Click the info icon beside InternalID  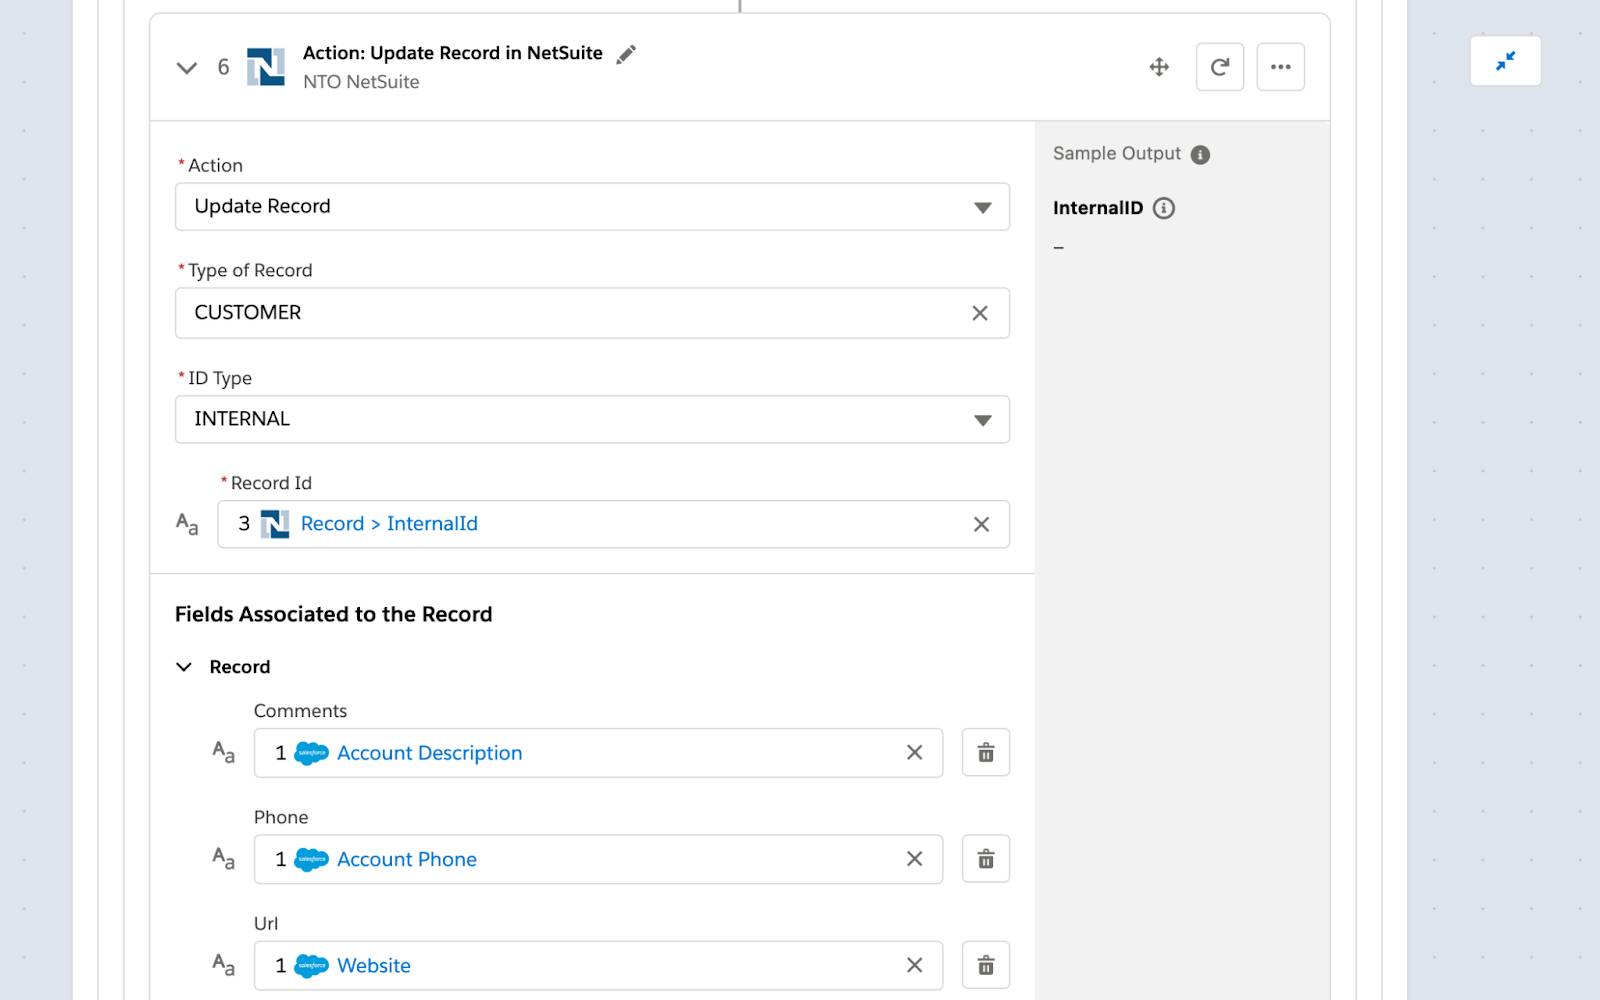click(1164, 208)
